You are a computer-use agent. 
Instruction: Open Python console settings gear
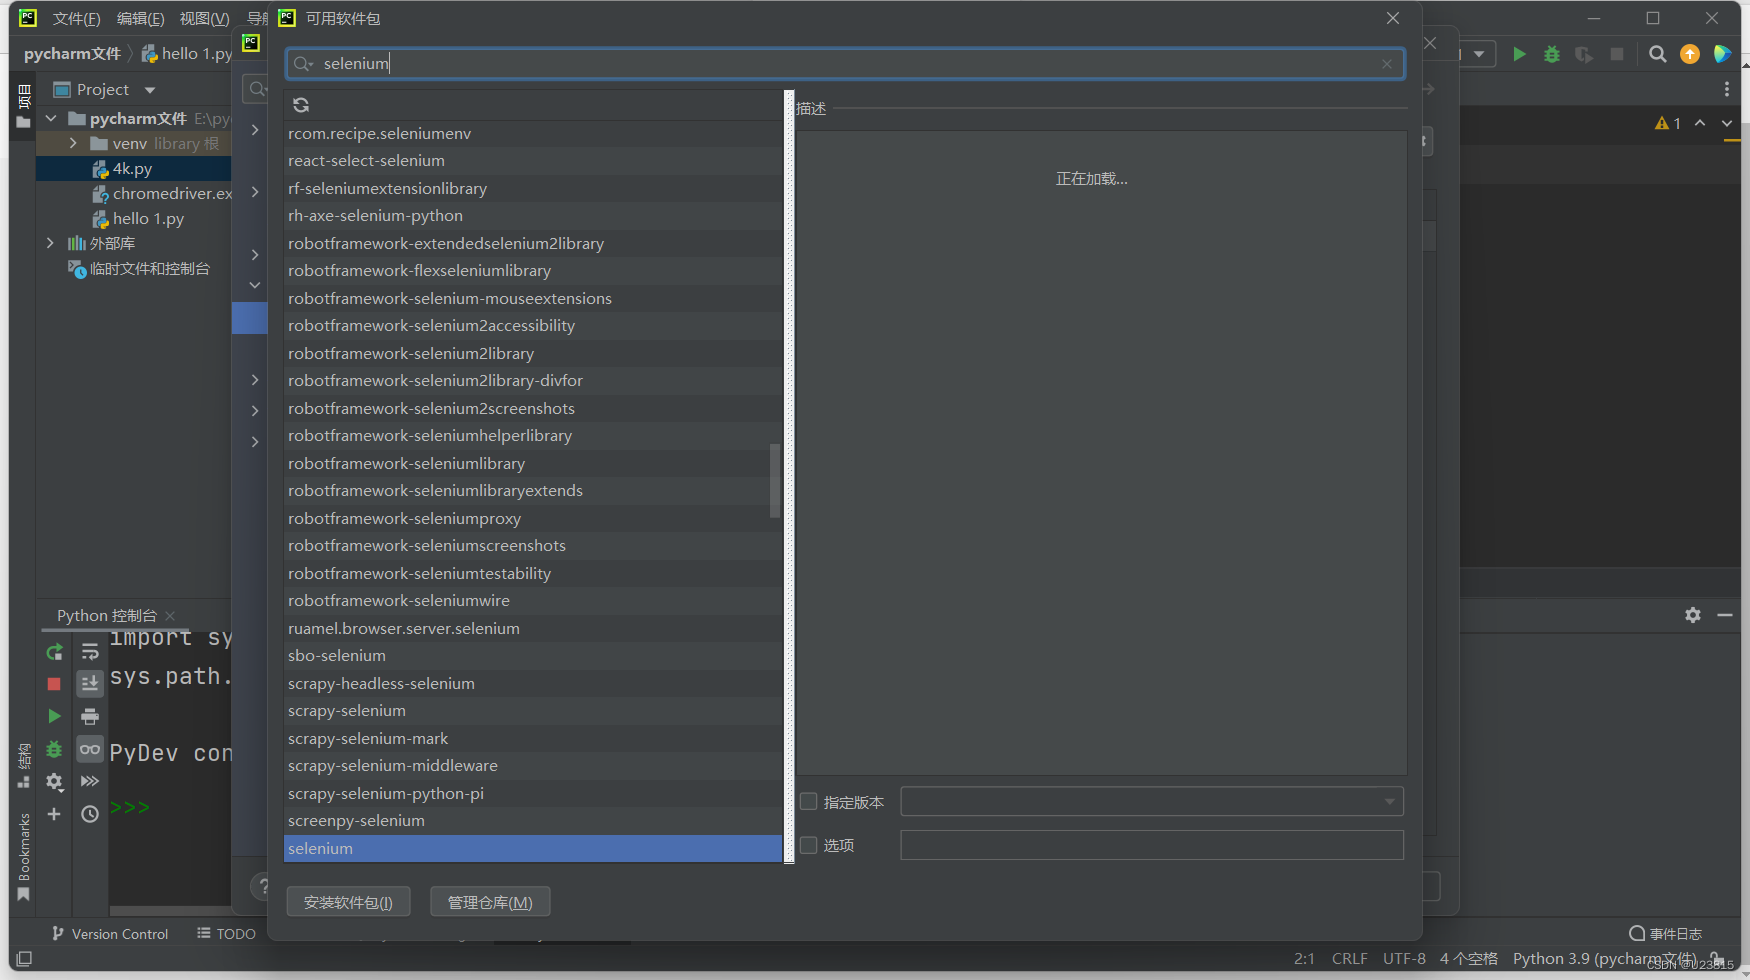click(x=54, y=782)
